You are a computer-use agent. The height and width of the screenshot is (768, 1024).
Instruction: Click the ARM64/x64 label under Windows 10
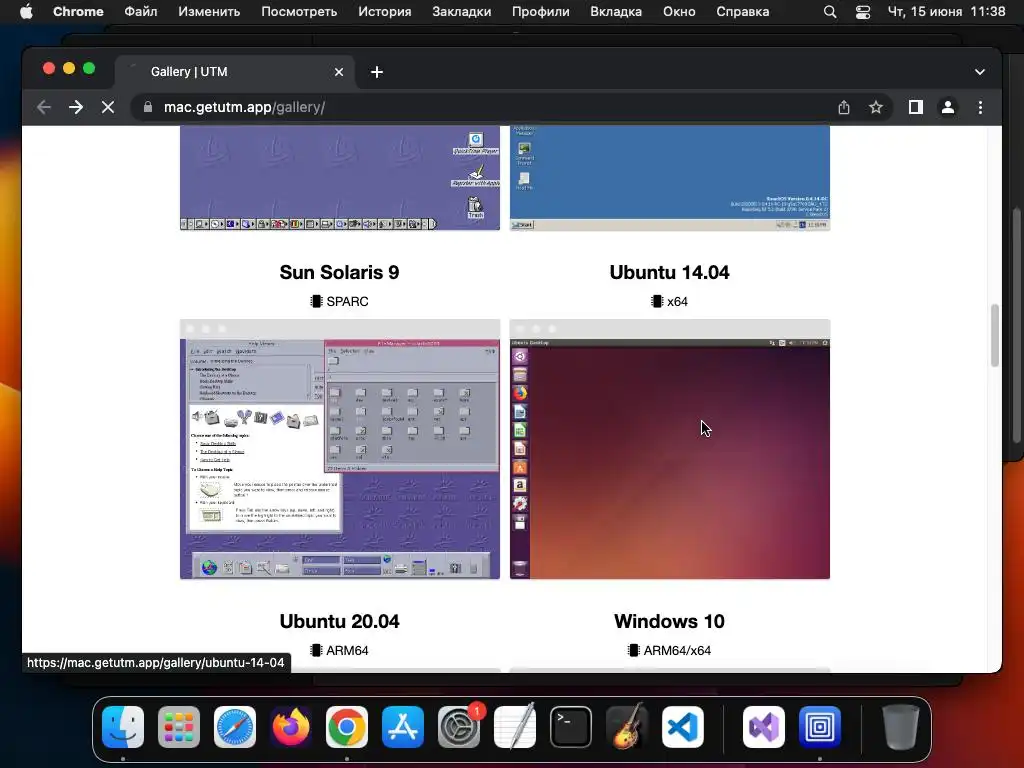[669, 650]
